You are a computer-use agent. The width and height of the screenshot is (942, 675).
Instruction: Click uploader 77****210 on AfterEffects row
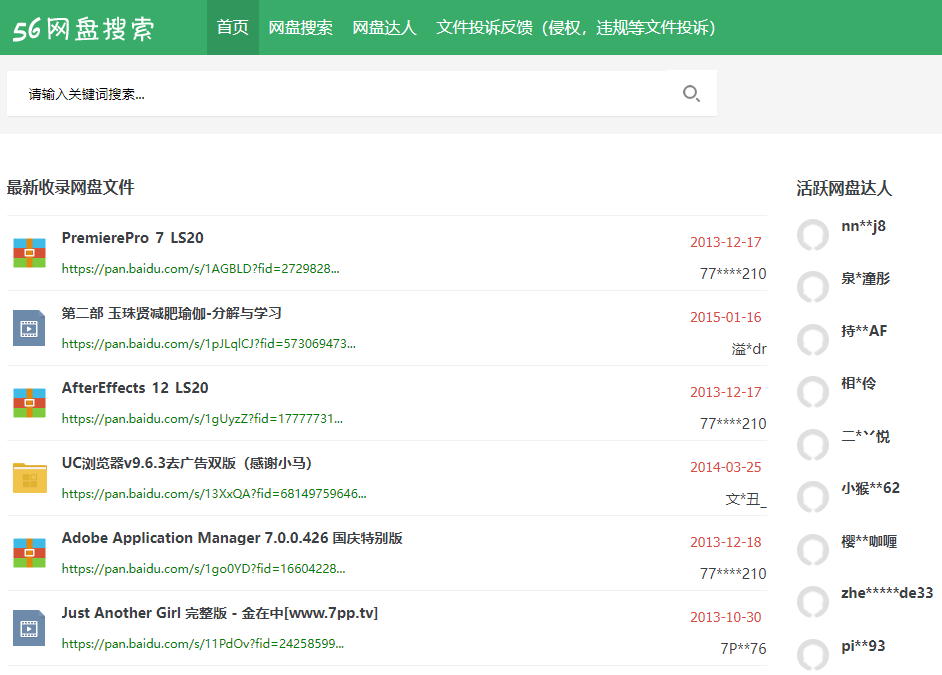733,424
